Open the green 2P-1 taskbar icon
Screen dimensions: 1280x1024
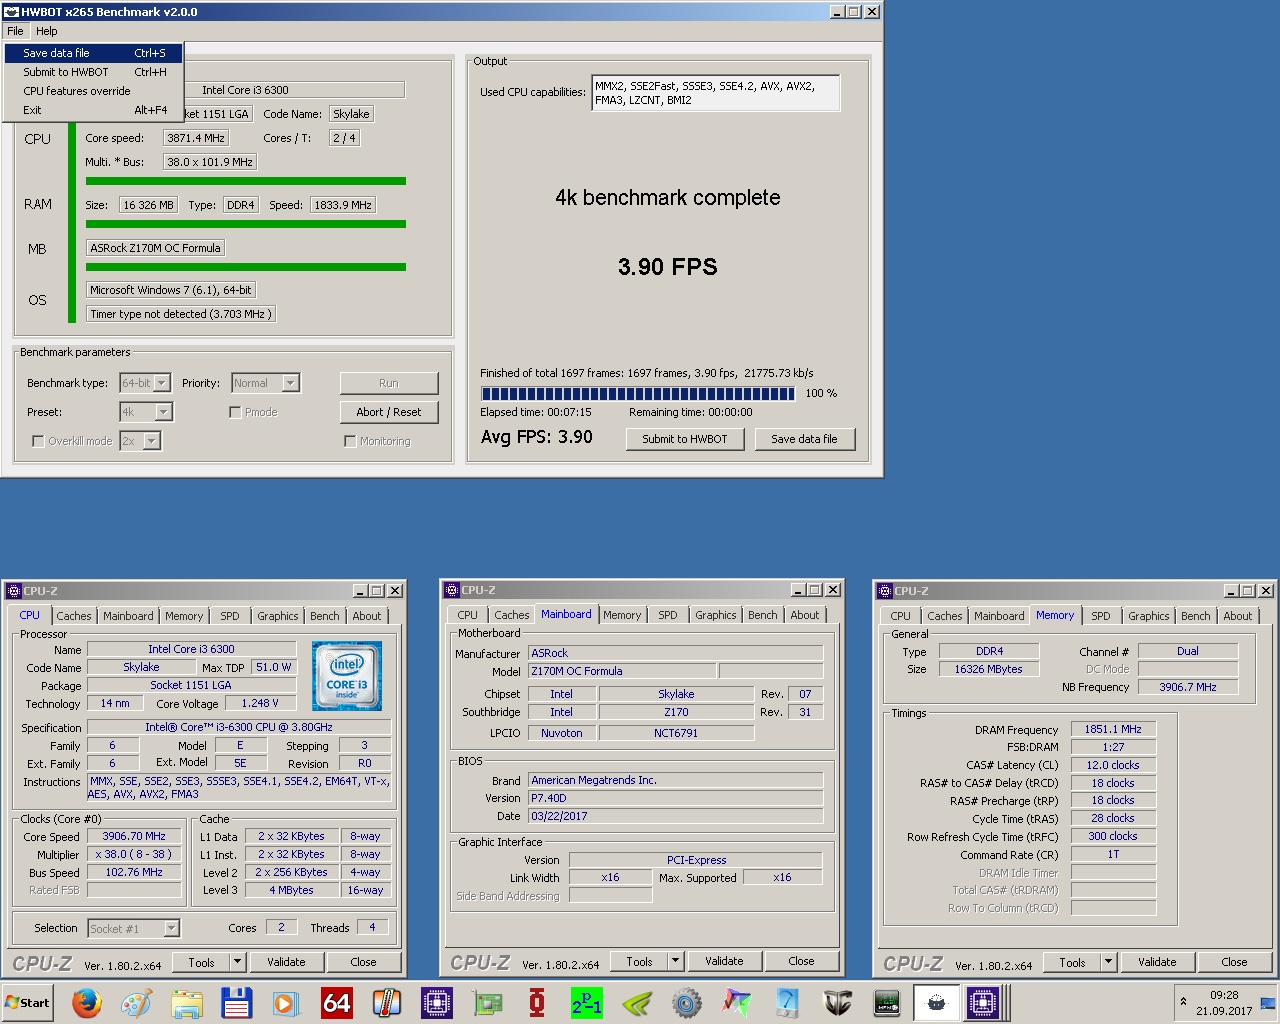(x=587, y=1002)
